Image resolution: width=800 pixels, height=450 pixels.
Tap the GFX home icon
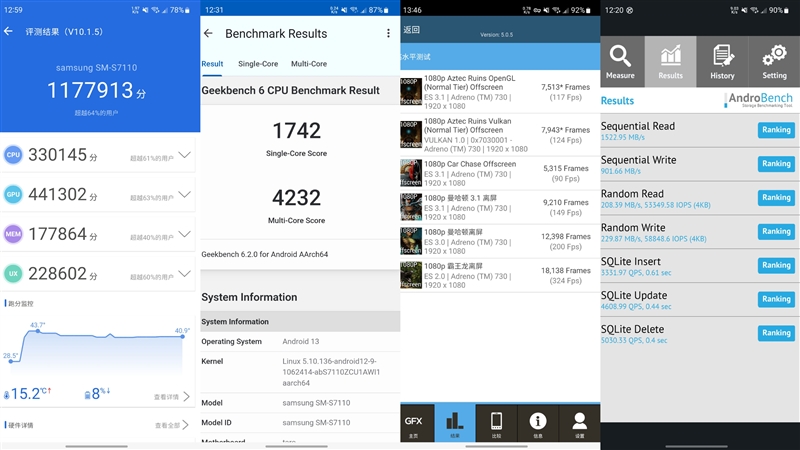pos(413,423)
